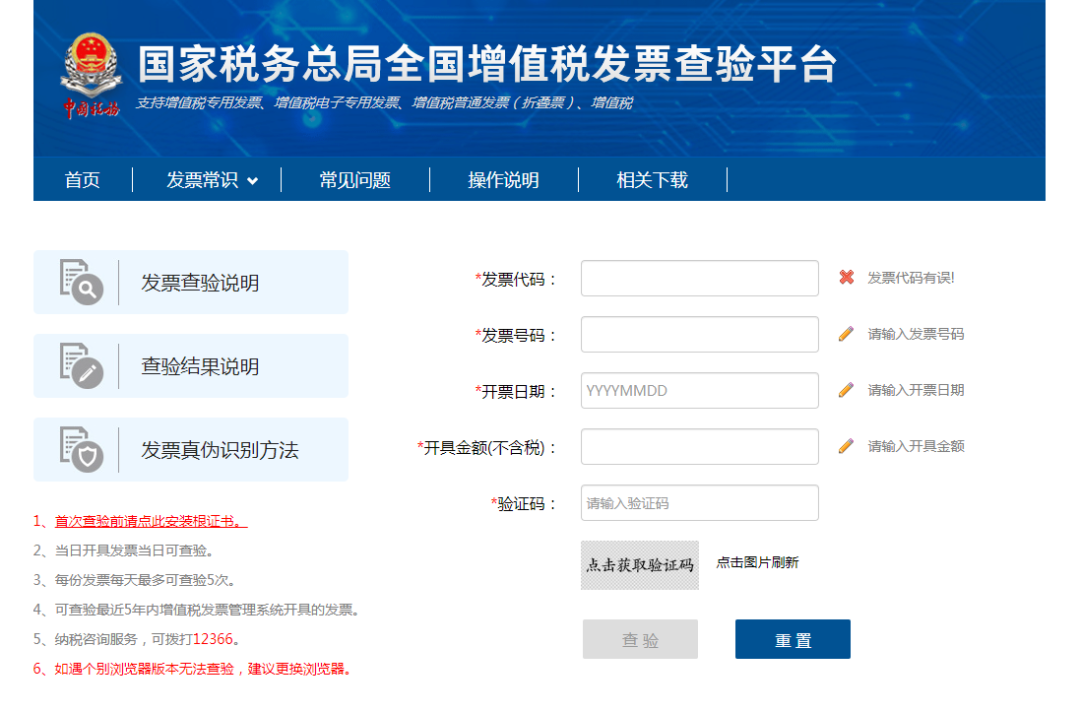
Task: Click the 请输入开具金额 hint text
Action: pyautogui.click(x=916, y=446)
